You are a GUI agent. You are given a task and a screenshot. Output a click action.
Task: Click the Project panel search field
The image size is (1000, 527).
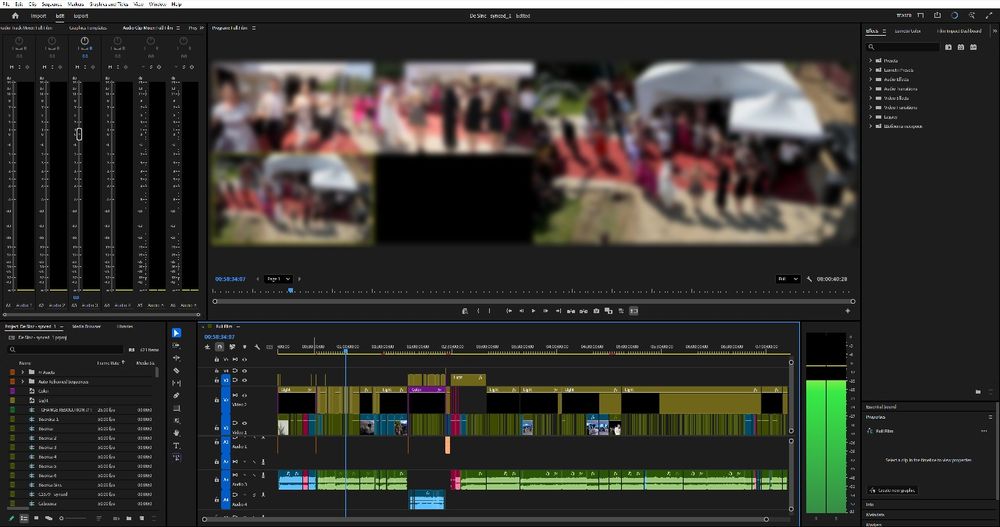point(66,349)
